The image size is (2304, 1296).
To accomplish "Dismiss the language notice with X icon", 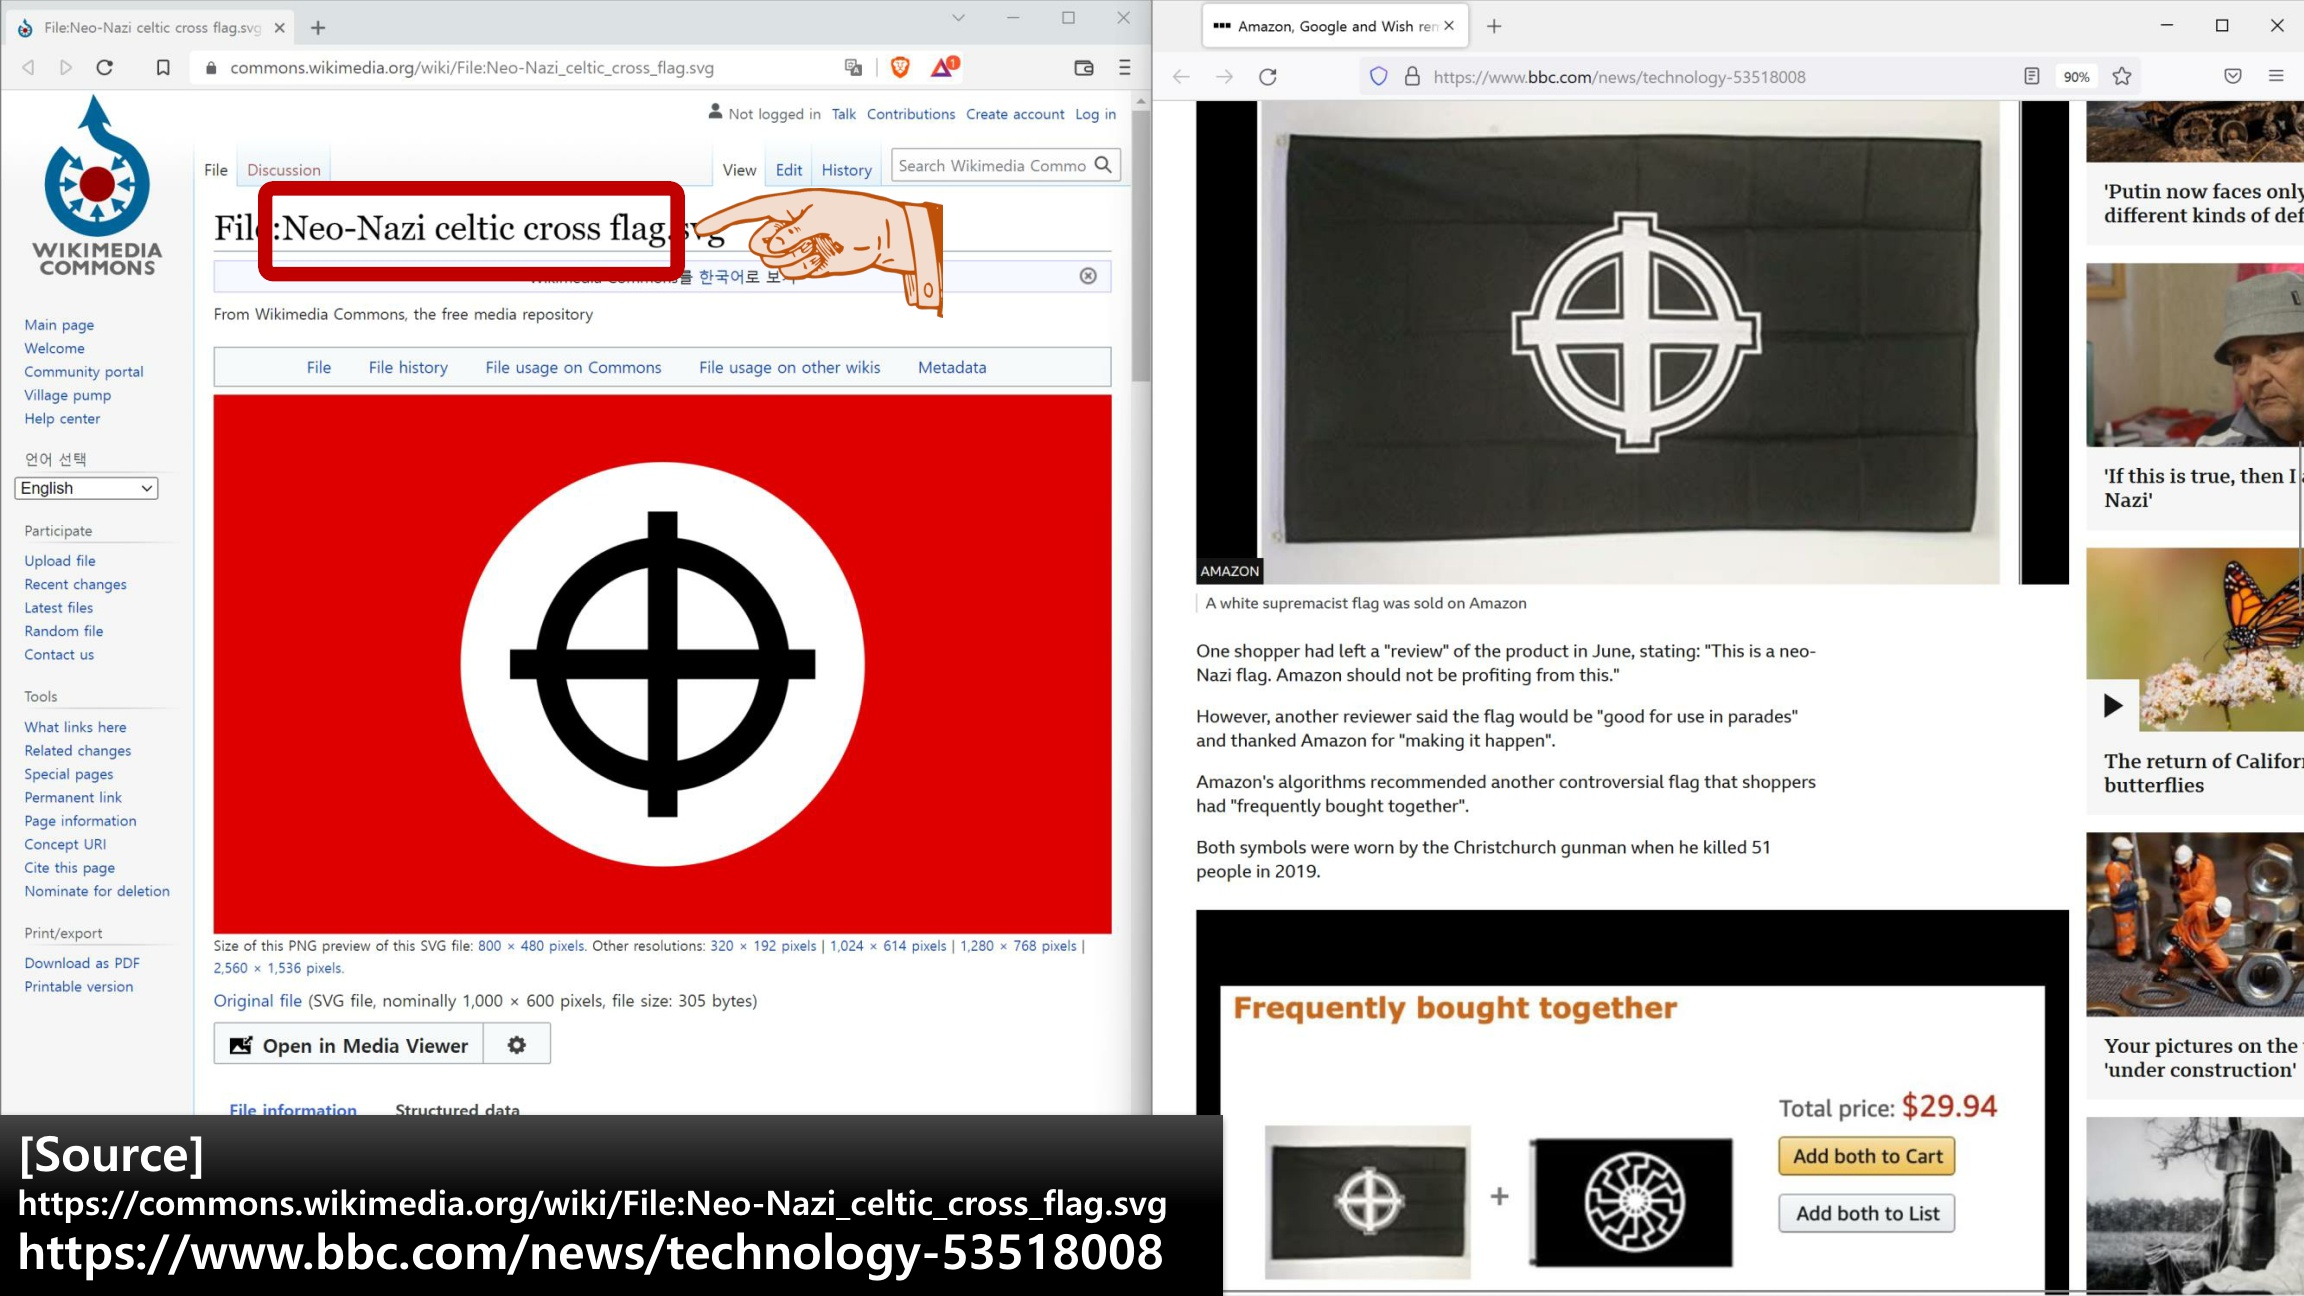I will [1088, 276].
